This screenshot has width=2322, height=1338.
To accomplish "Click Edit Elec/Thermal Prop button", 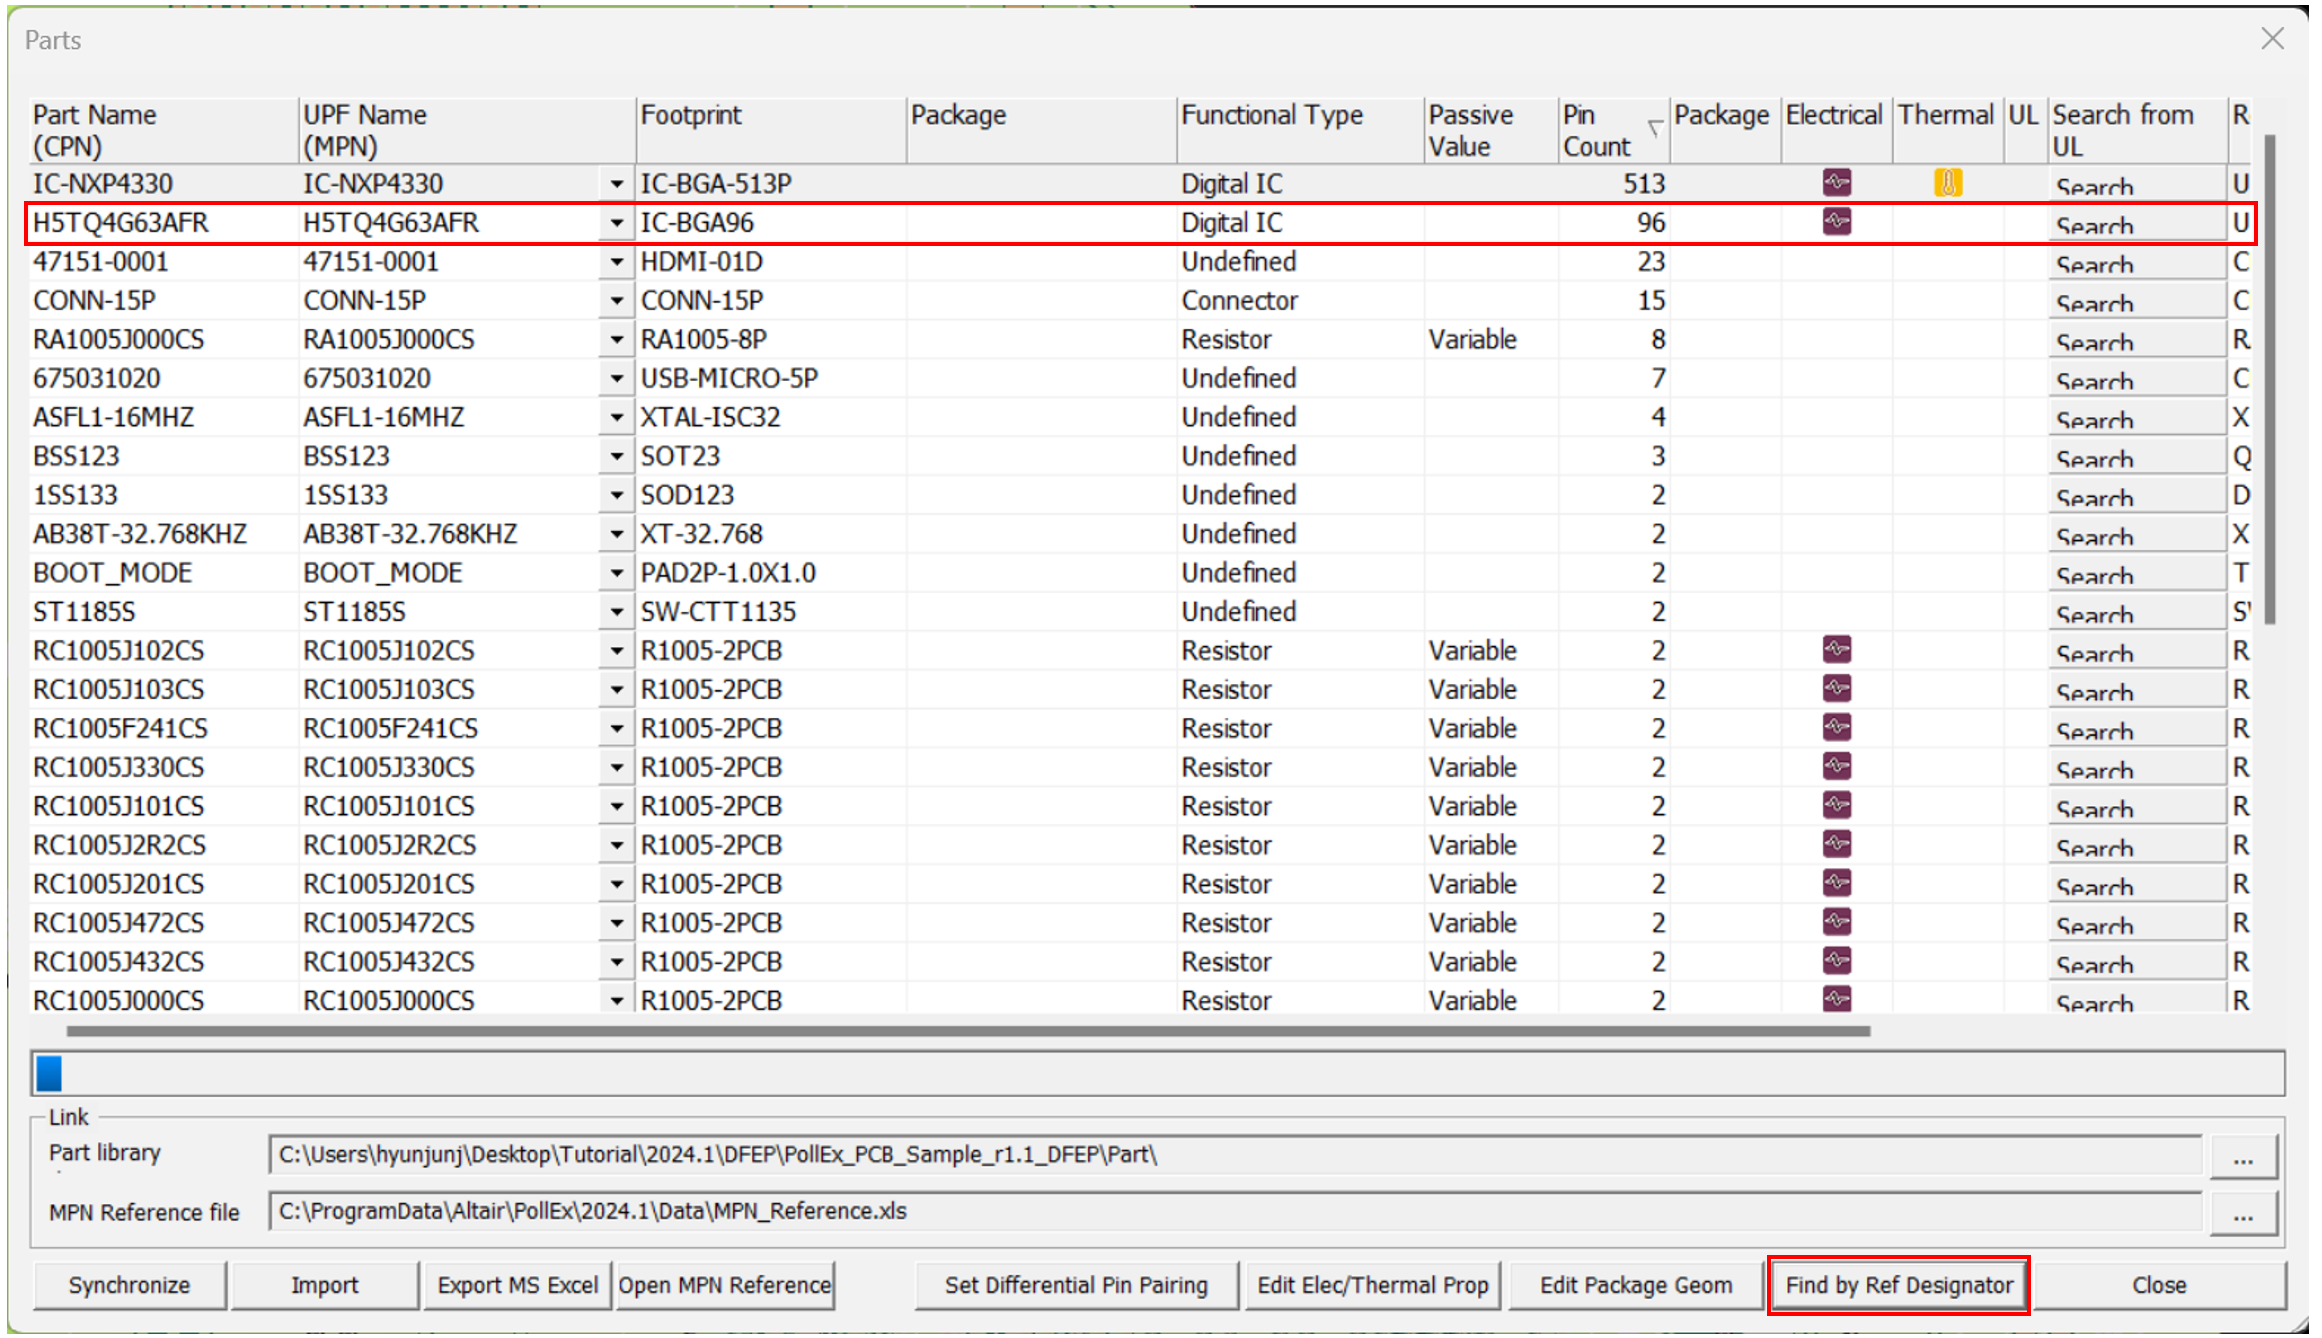I will pos(1372,1285).
